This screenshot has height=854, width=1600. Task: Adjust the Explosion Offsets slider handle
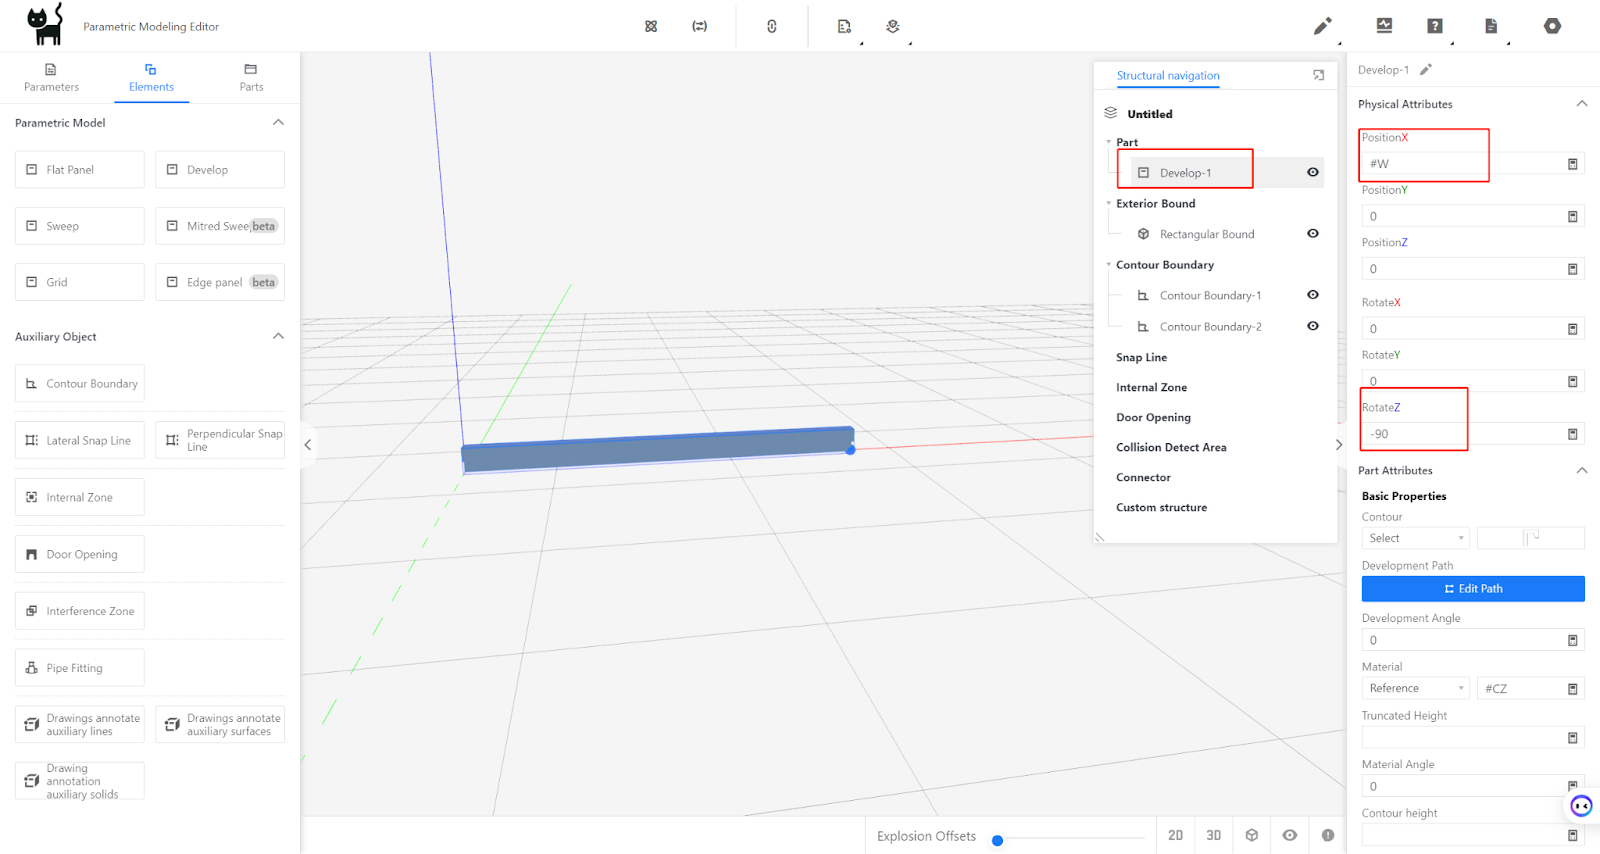point(997,840)
